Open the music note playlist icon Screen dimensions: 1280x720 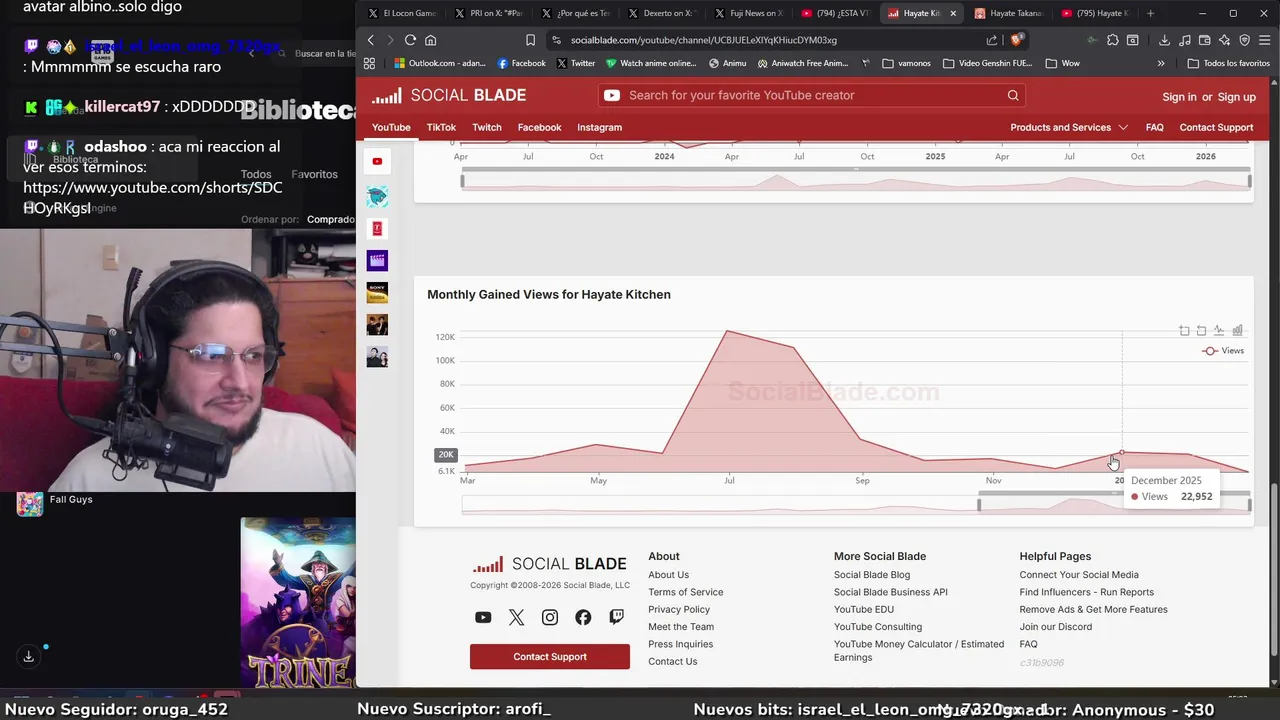[1185, 40]
